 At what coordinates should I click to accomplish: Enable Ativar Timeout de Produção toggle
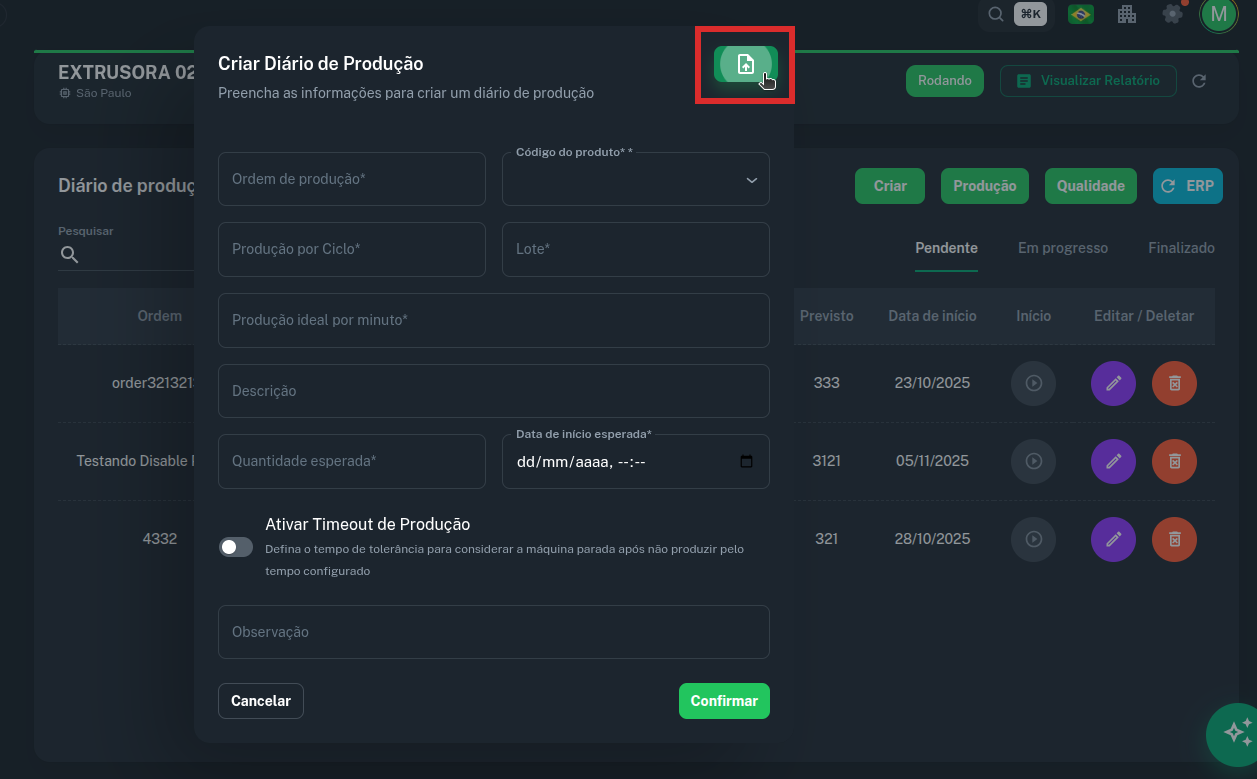point(236,547)
